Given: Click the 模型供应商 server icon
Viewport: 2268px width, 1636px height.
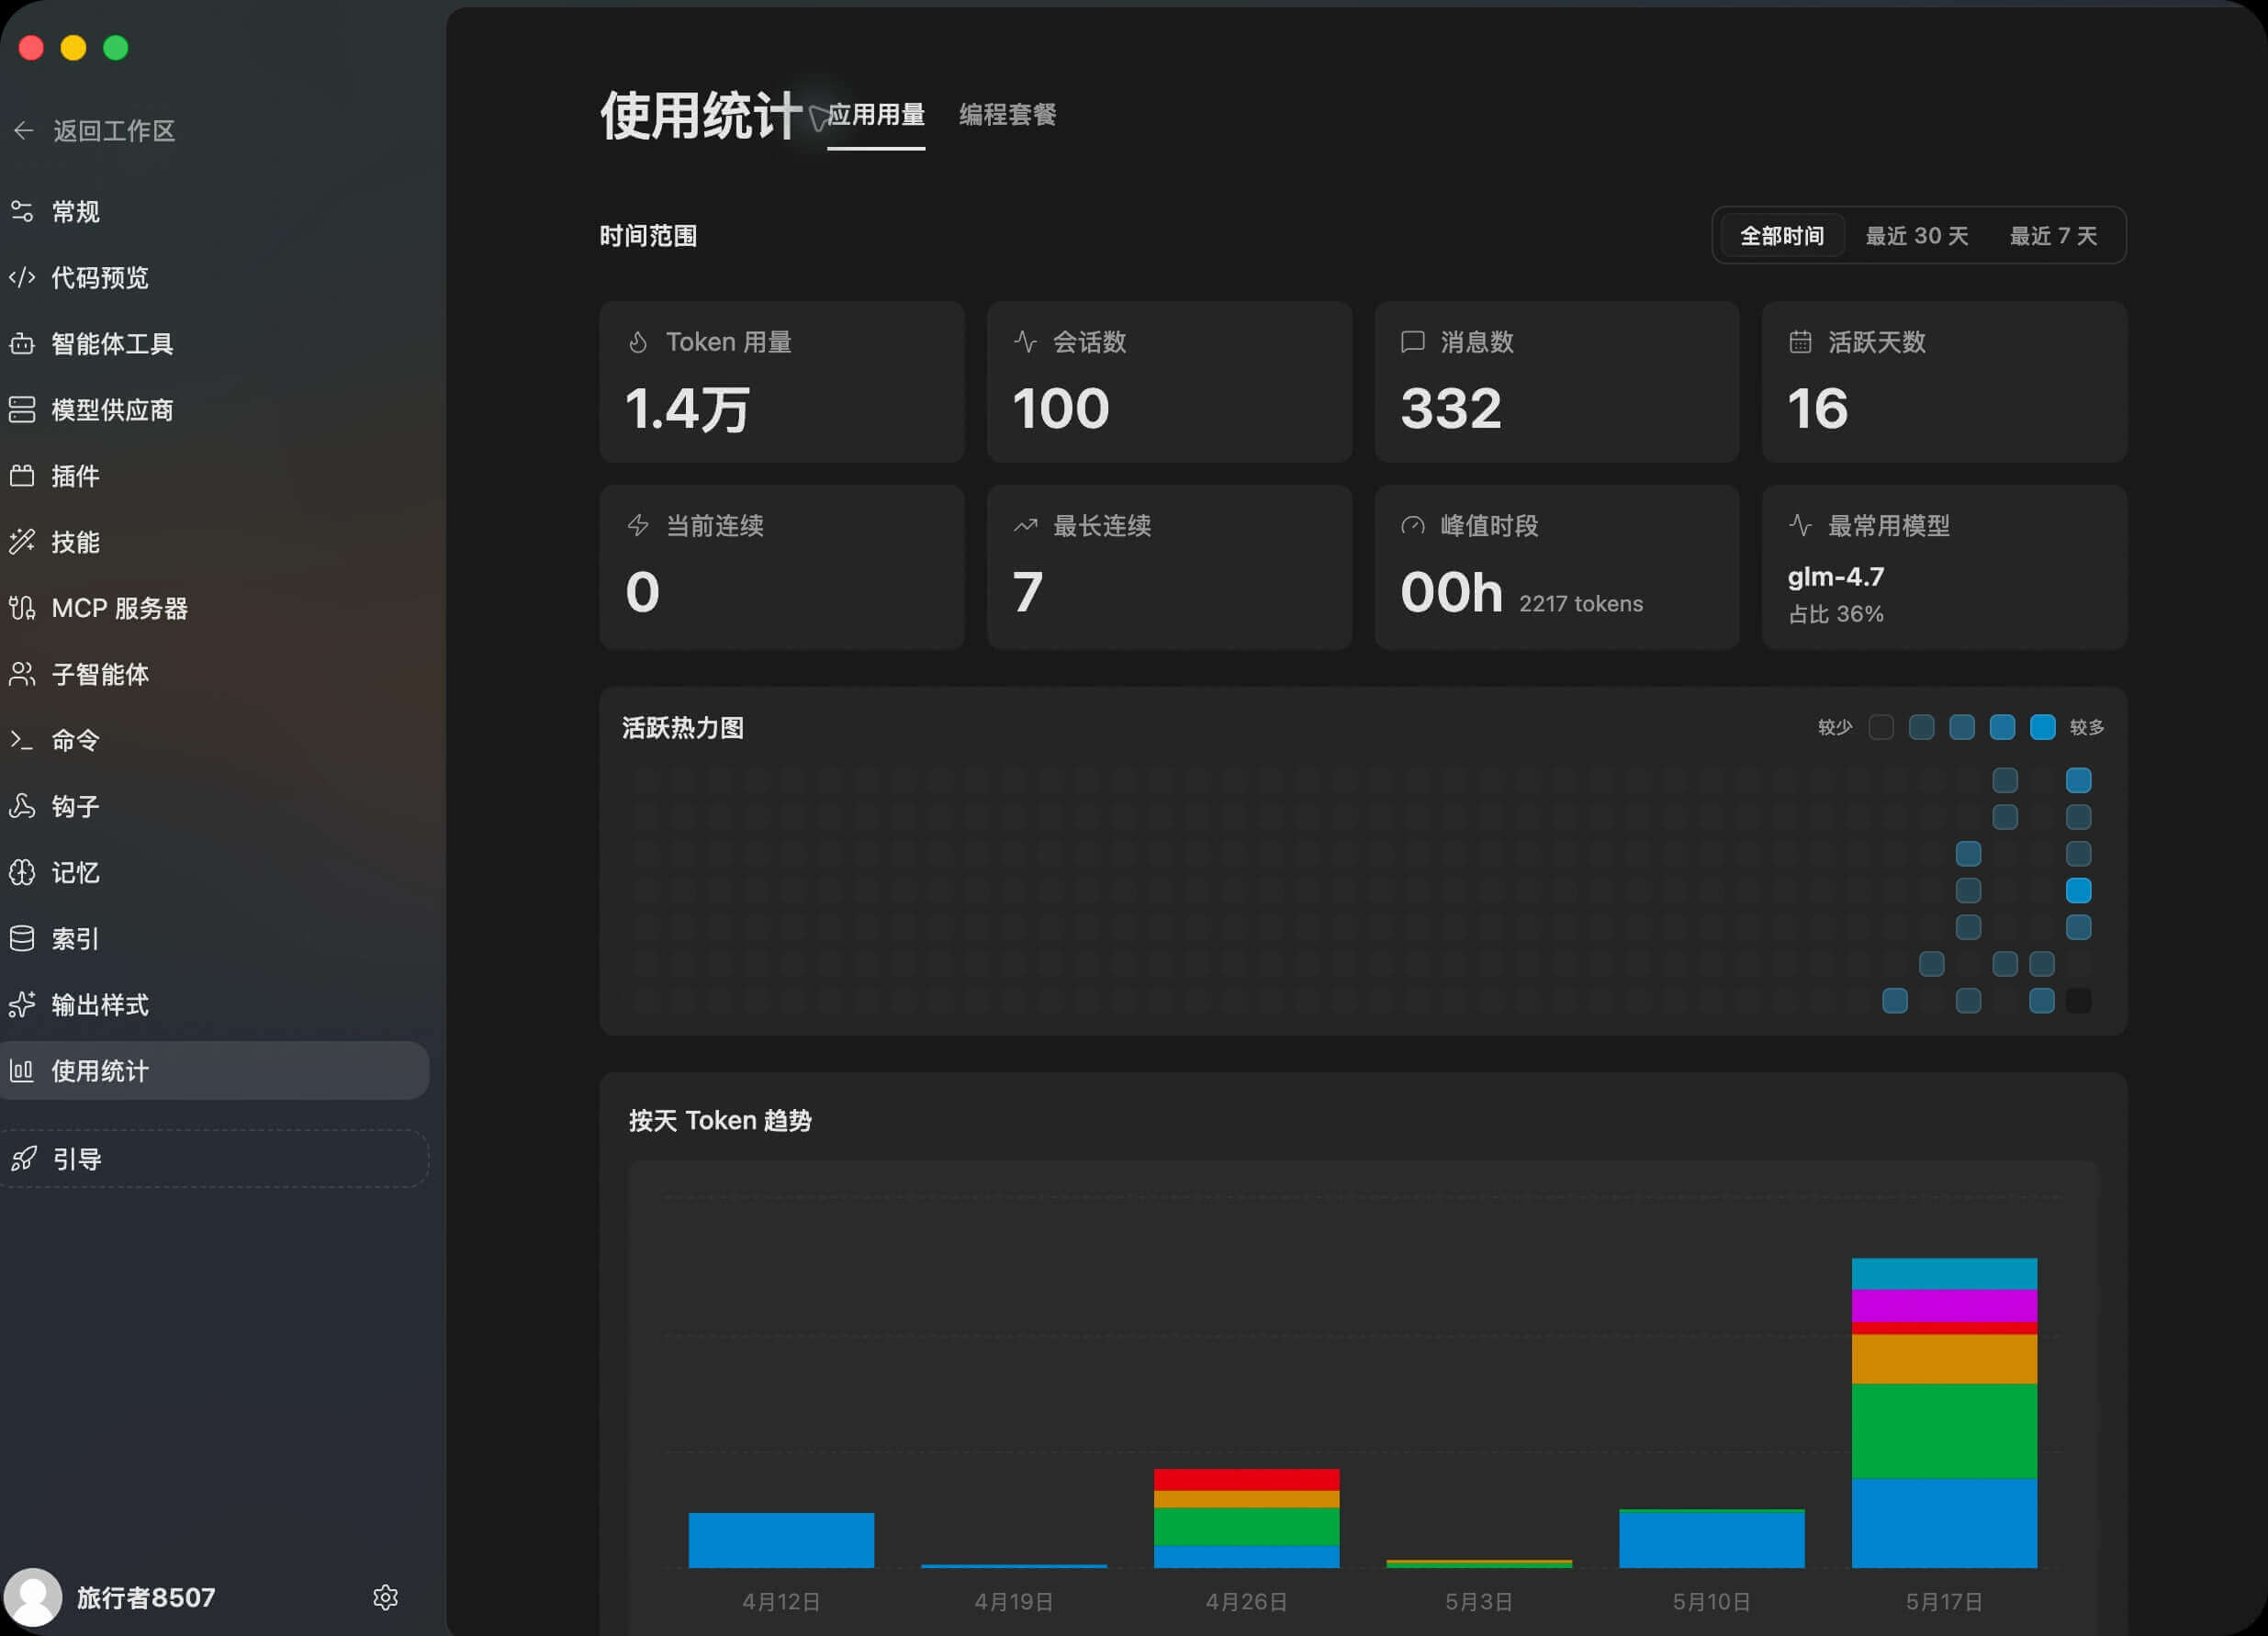Looking at the screenshot, I should pos(22,410).
